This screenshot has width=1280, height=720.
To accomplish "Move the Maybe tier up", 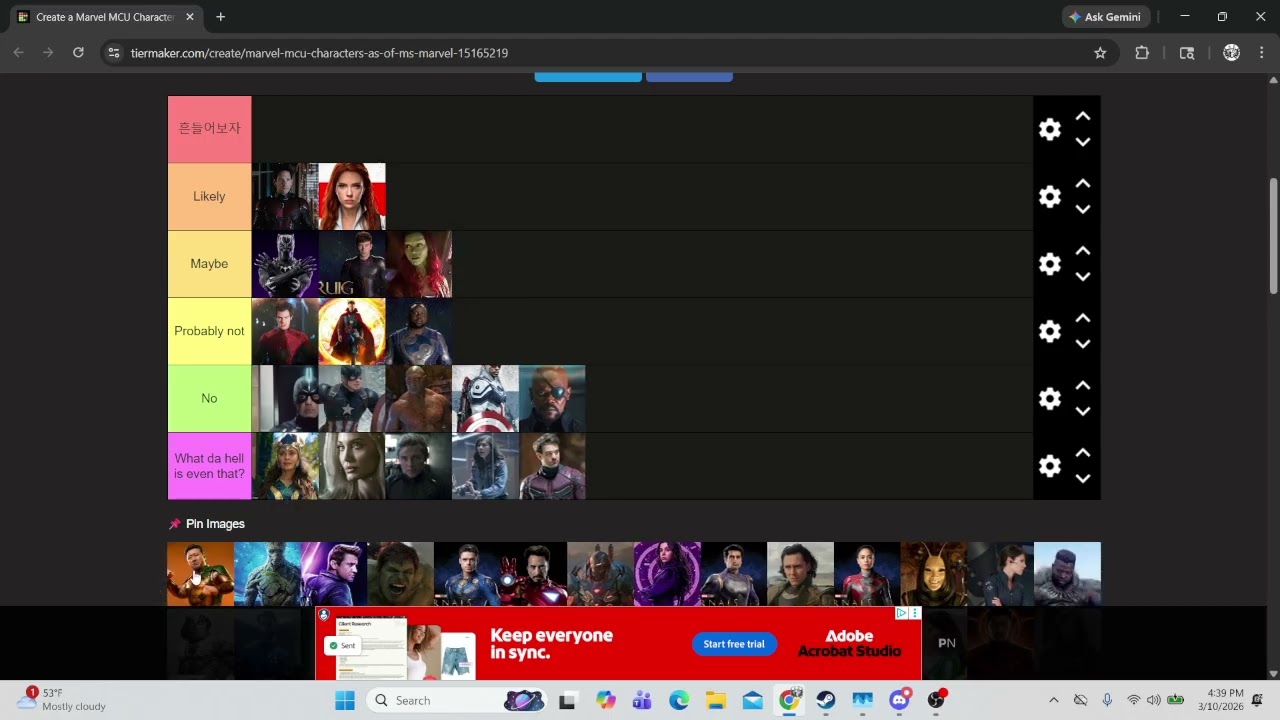I will pos(1082,251).
